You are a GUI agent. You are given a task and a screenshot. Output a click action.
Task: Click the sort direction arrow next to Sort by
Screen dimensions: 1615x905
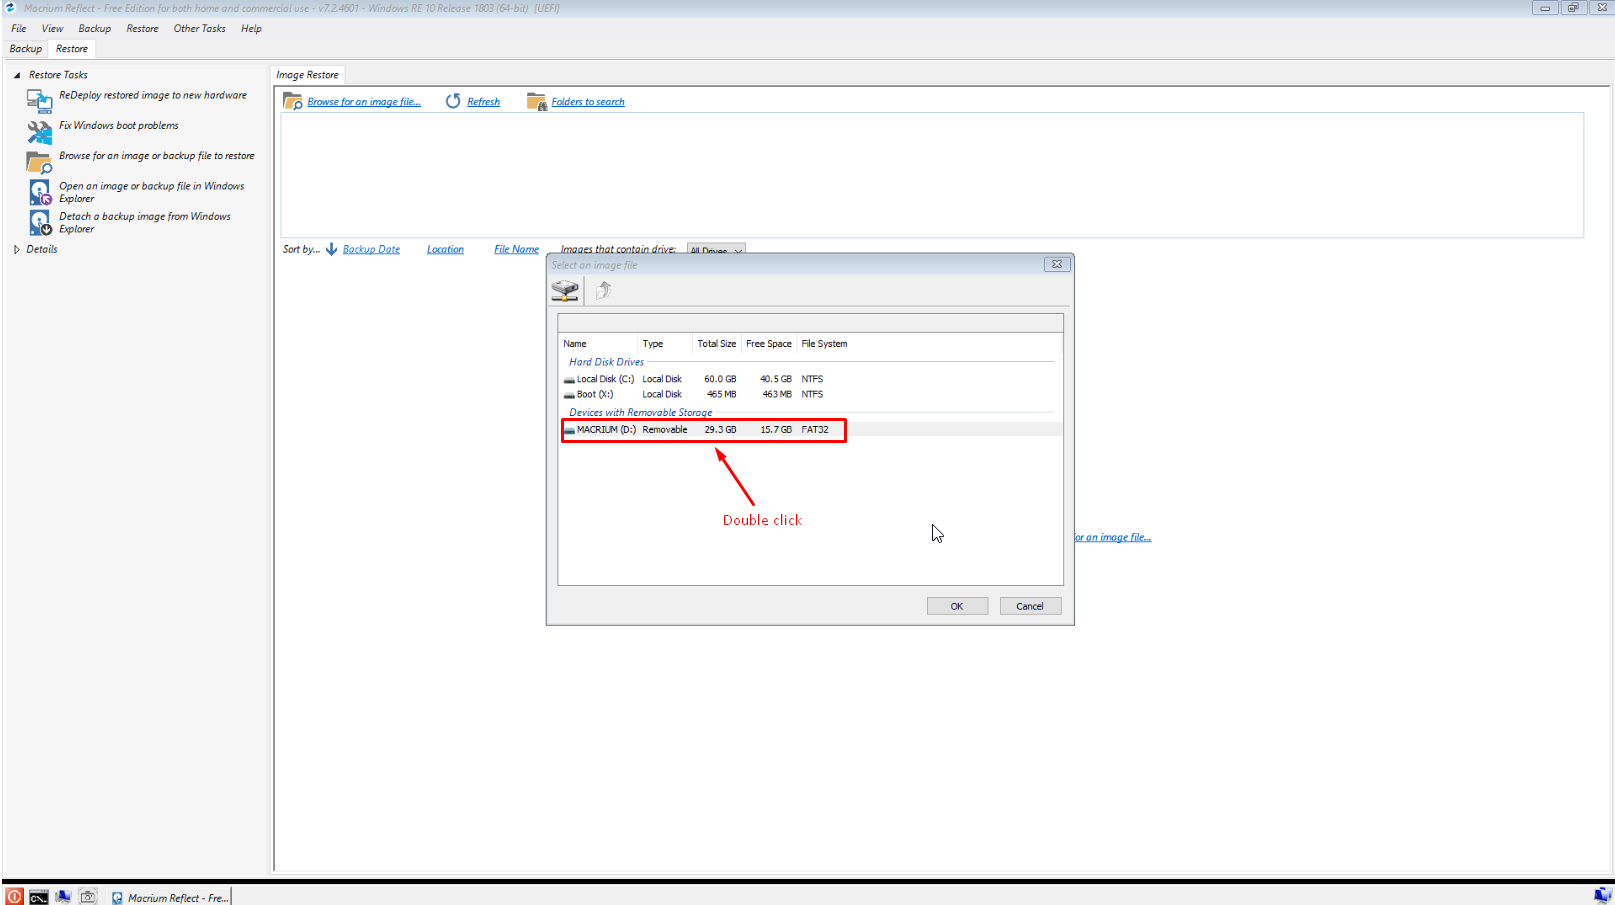click(331, 249)
